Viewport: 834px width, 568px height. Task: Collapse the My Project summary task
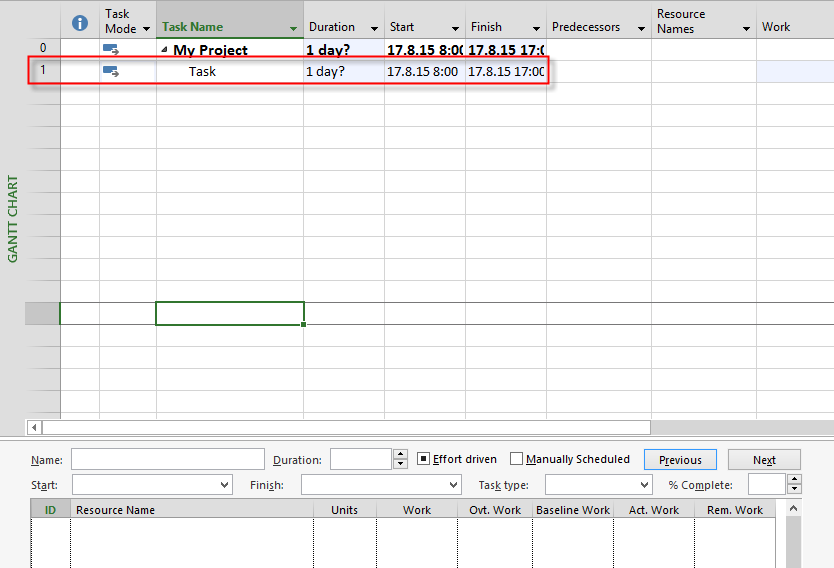165,50
